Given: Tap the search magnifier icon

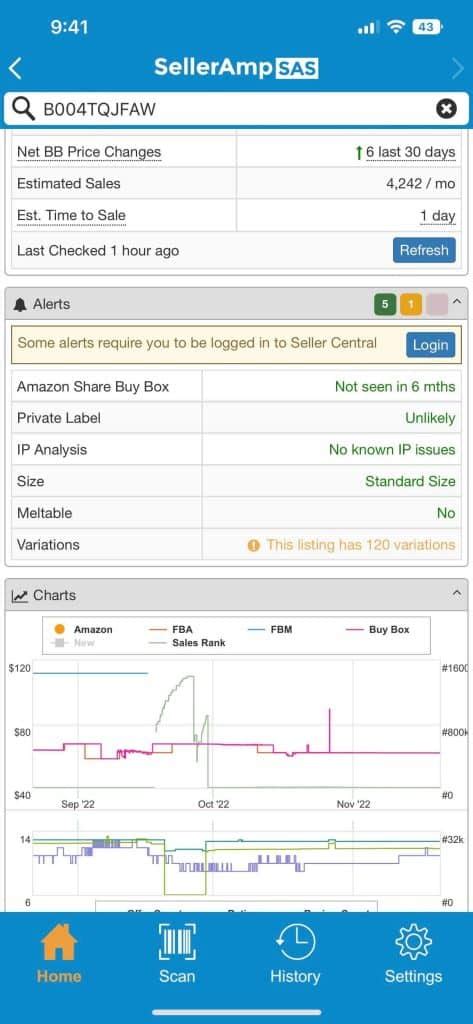Looking at the screenshot, I should click(x=24, y=108).
